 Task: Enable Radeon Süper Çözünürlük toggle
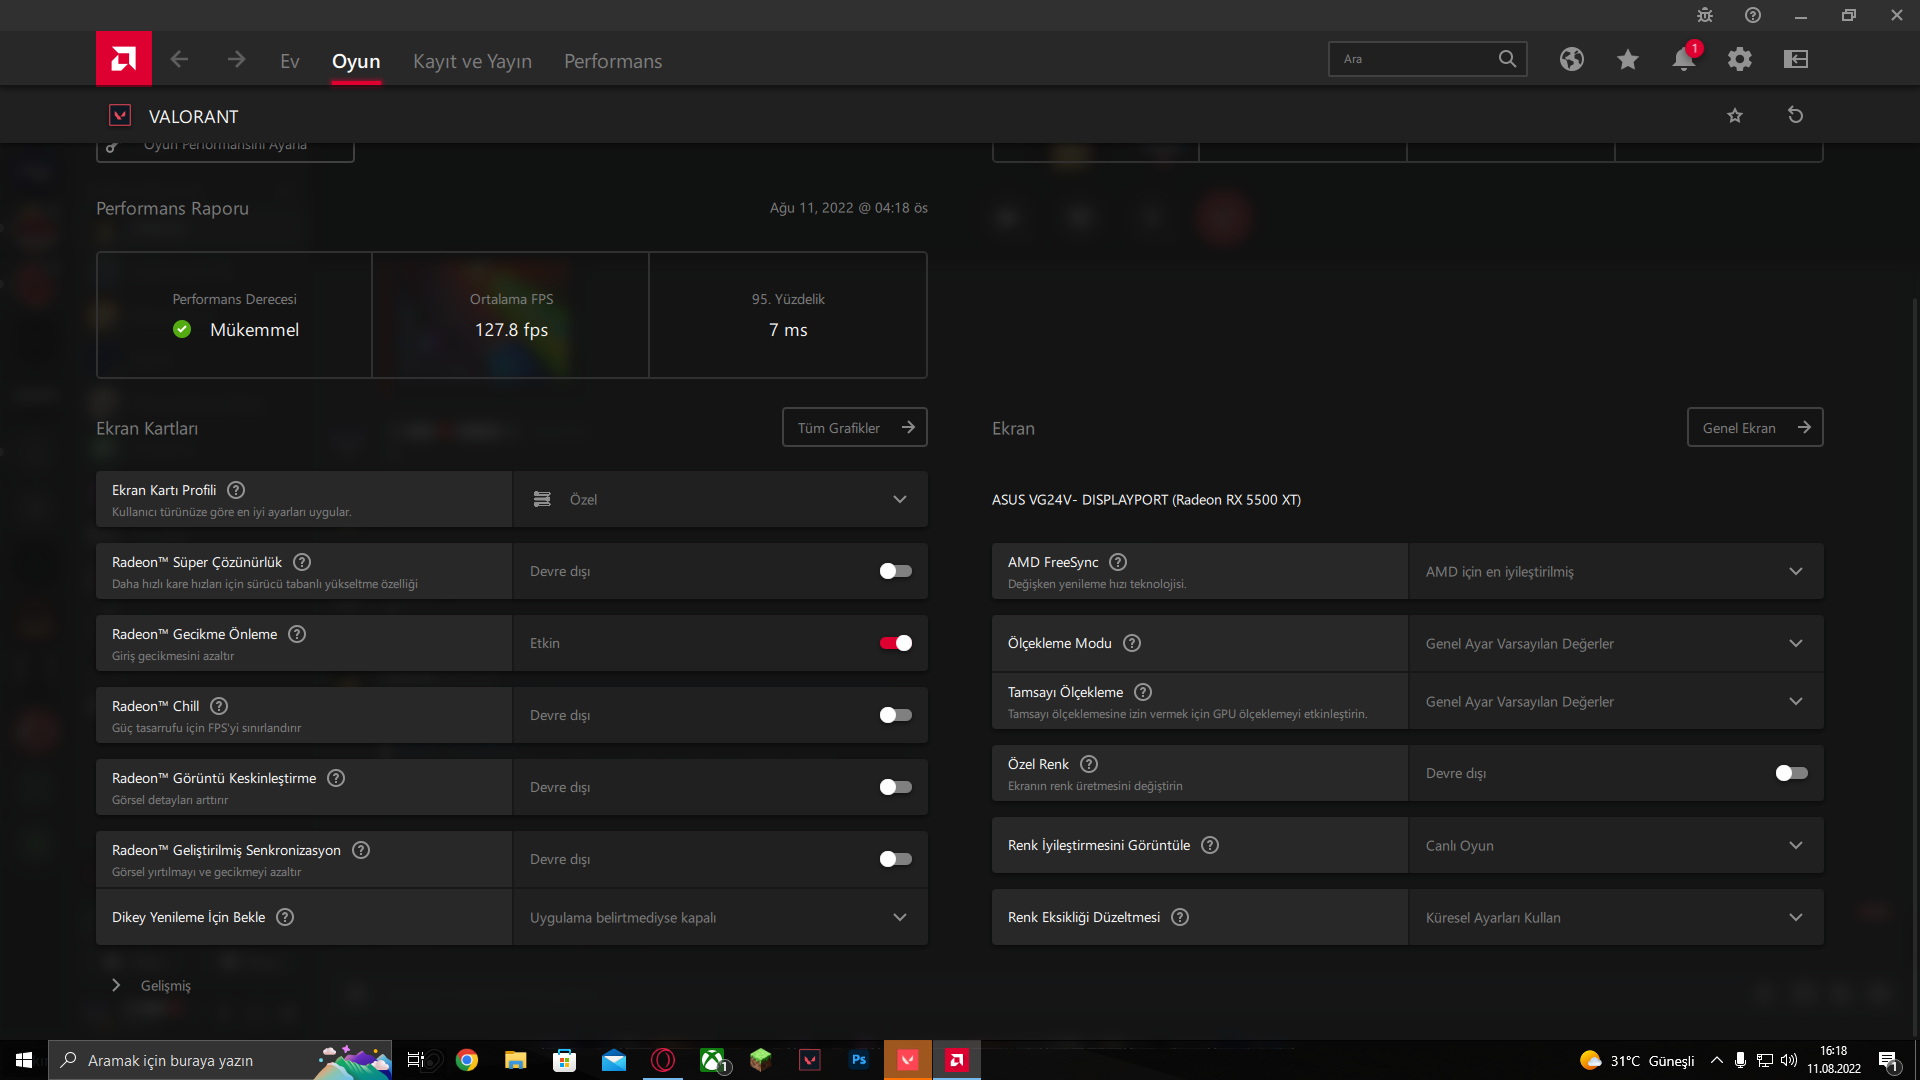(x=895, y=571)
